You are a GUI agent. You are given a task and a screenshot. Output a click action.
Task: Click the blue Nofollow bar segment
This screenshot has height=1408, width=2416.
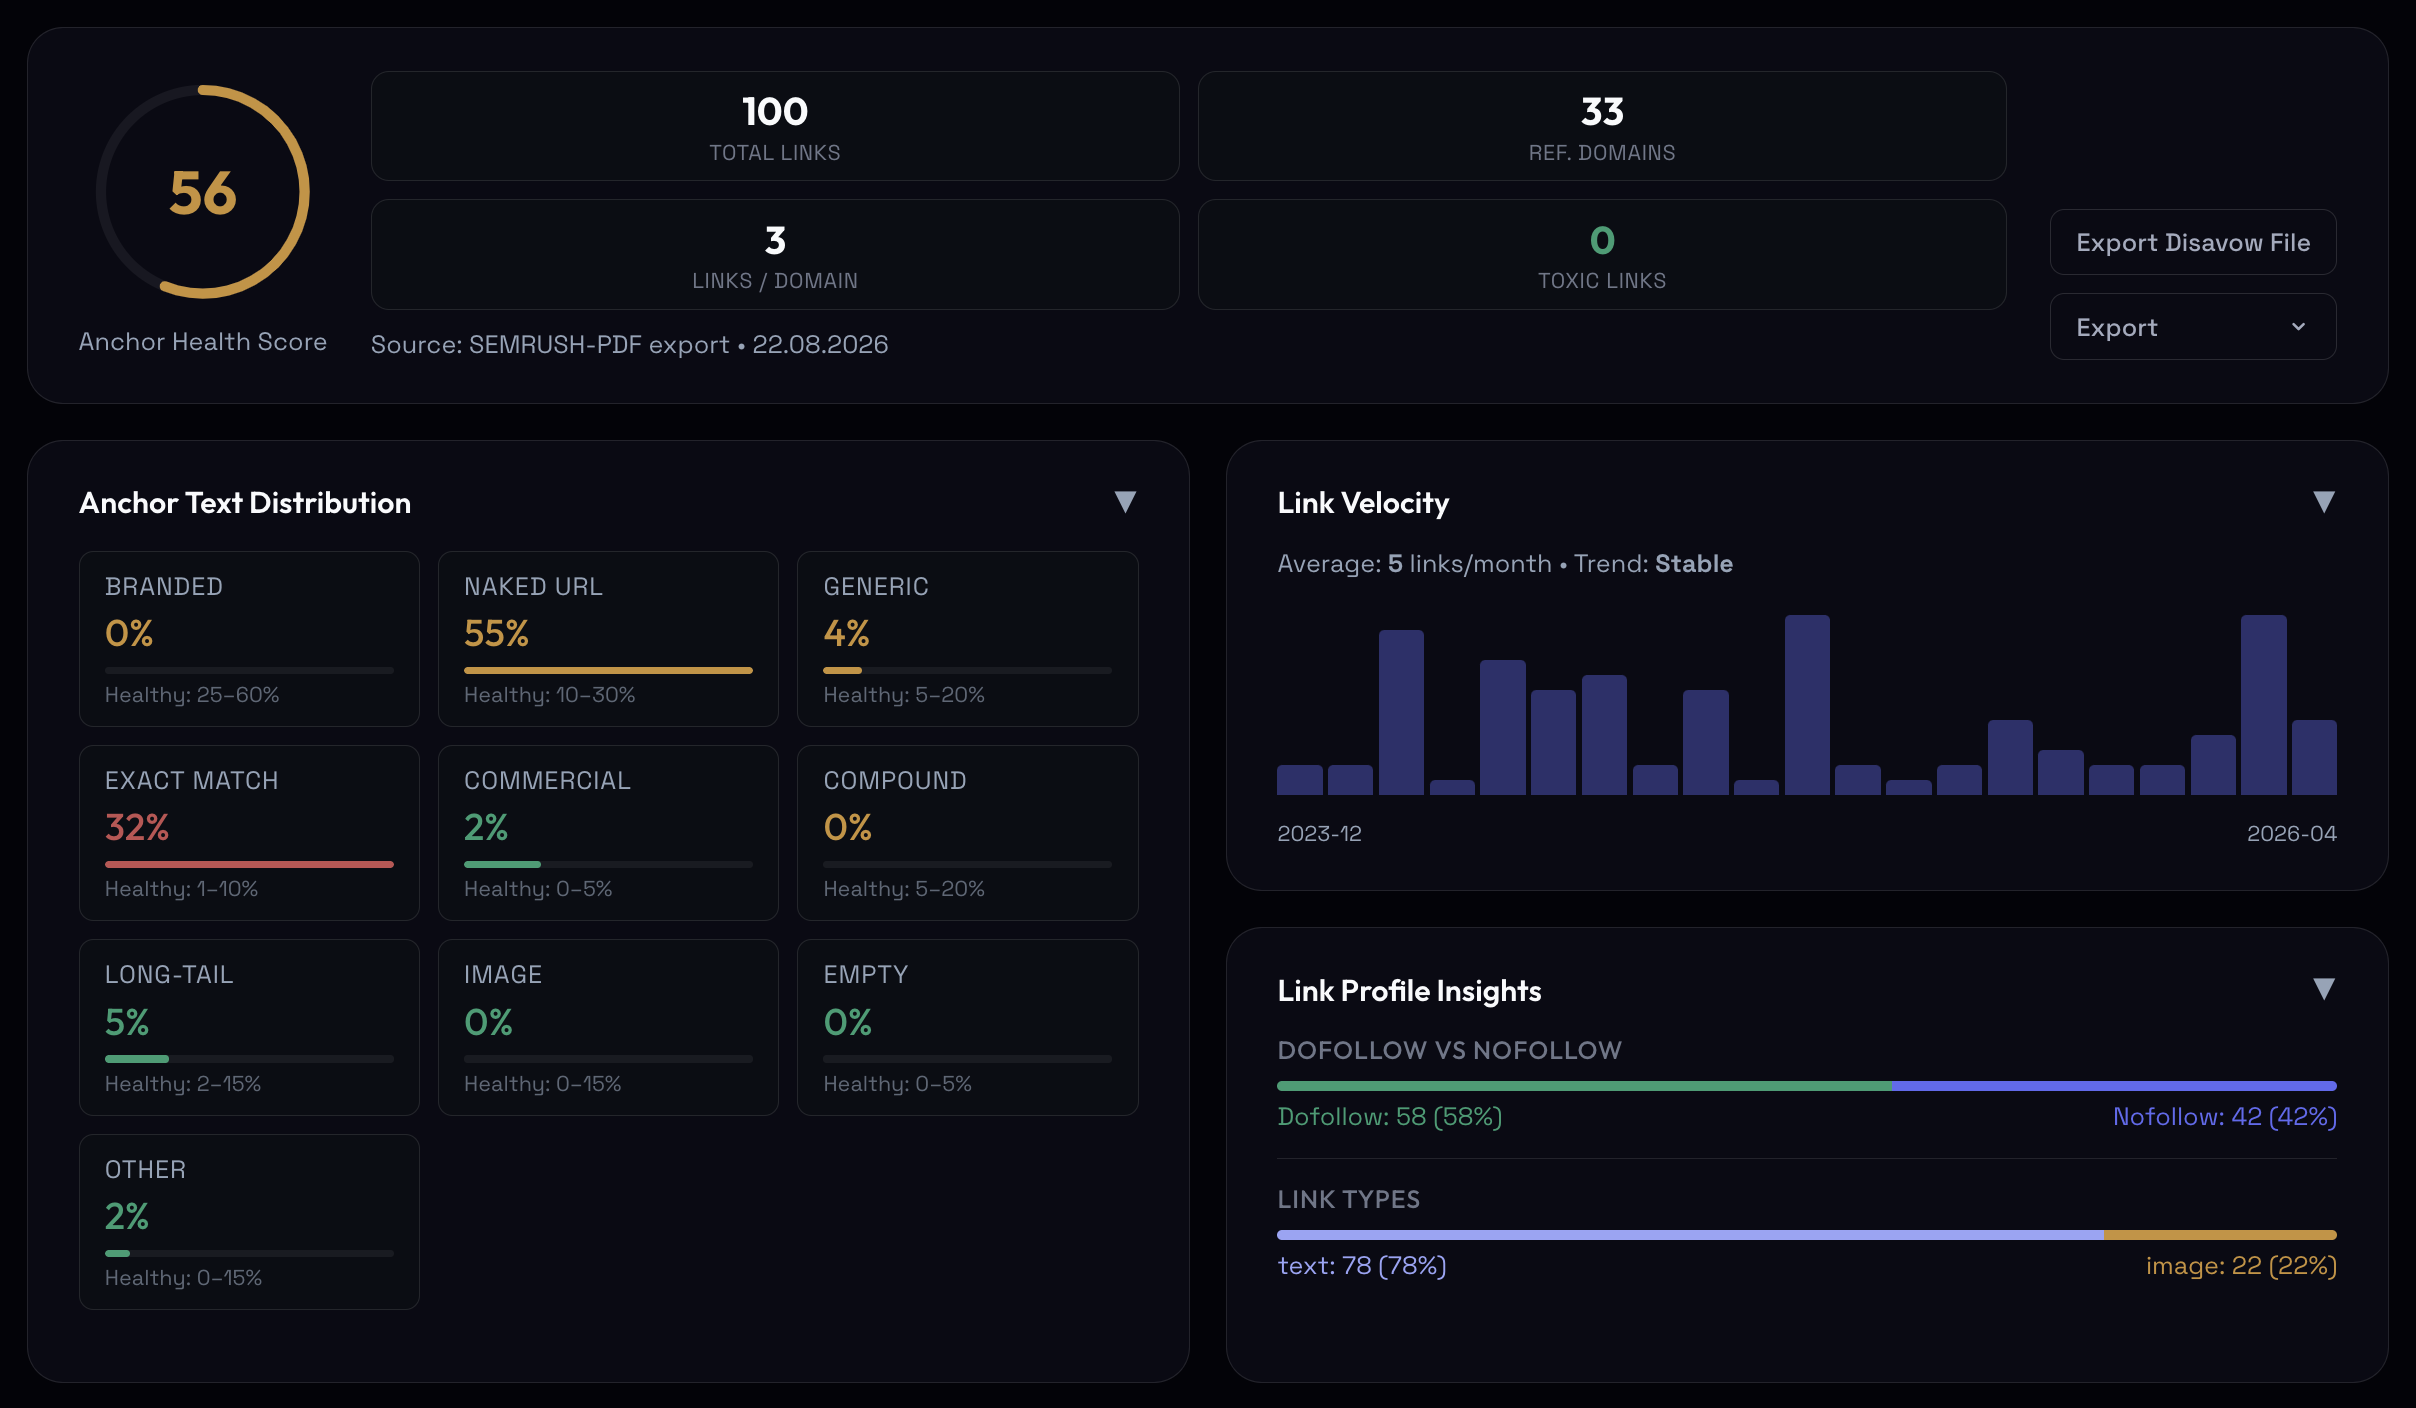2114,1086
